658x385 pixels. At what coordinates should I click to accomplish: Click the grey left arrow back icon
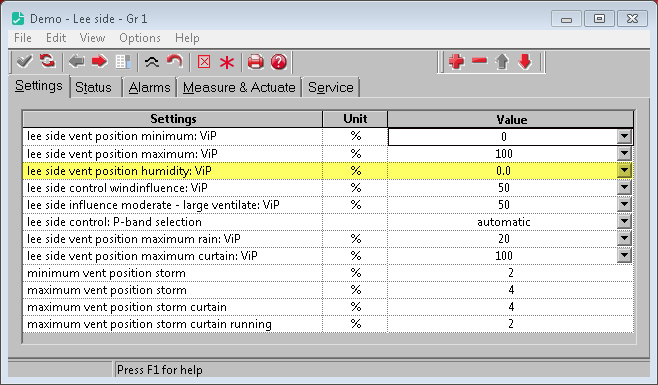76,62
